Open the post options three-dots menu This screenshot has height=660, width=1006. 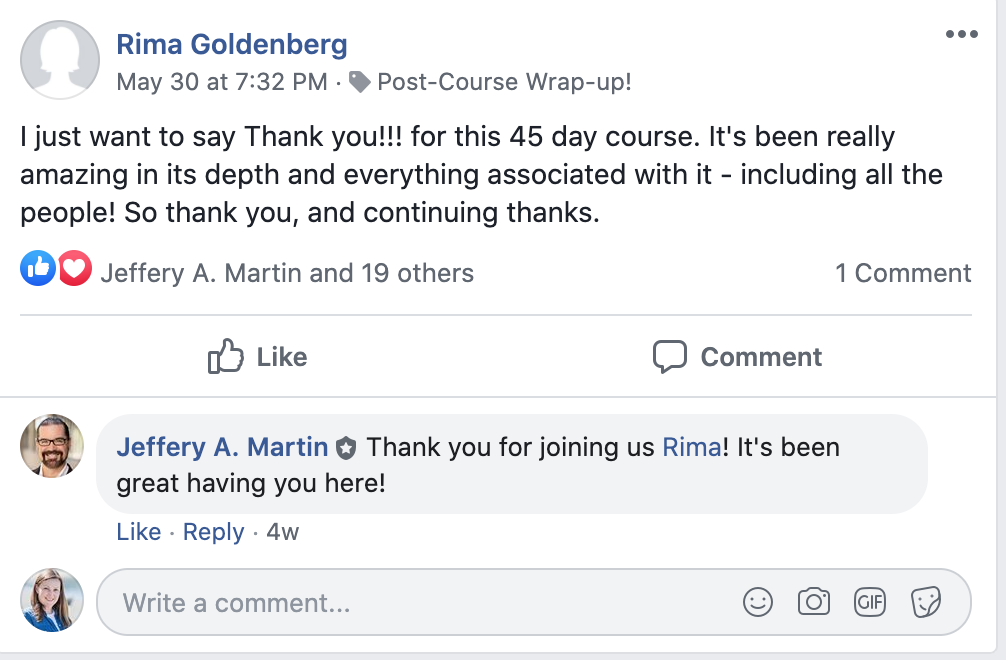click(x=961, y=35)
